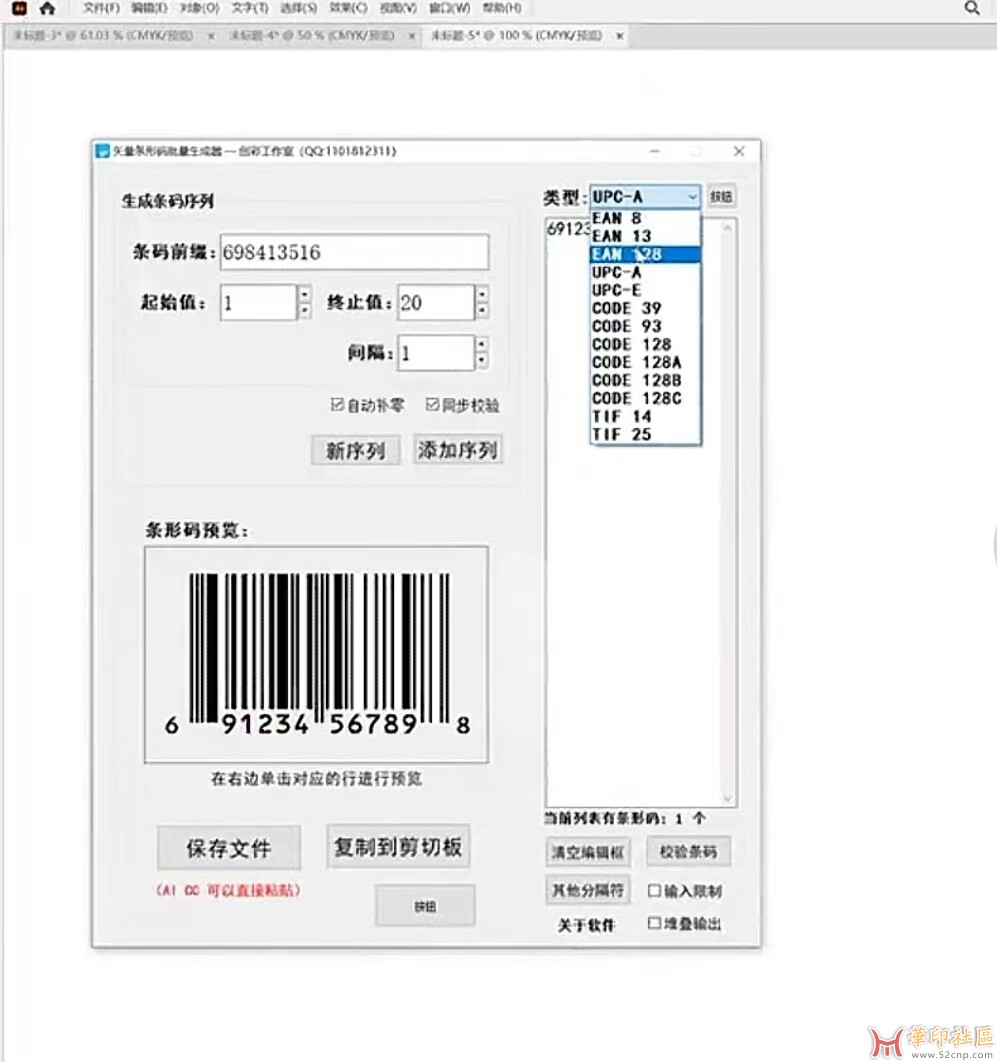997x1062 pixels.
Task: Click the 其他分隔符 button
Action: [588, 890]
